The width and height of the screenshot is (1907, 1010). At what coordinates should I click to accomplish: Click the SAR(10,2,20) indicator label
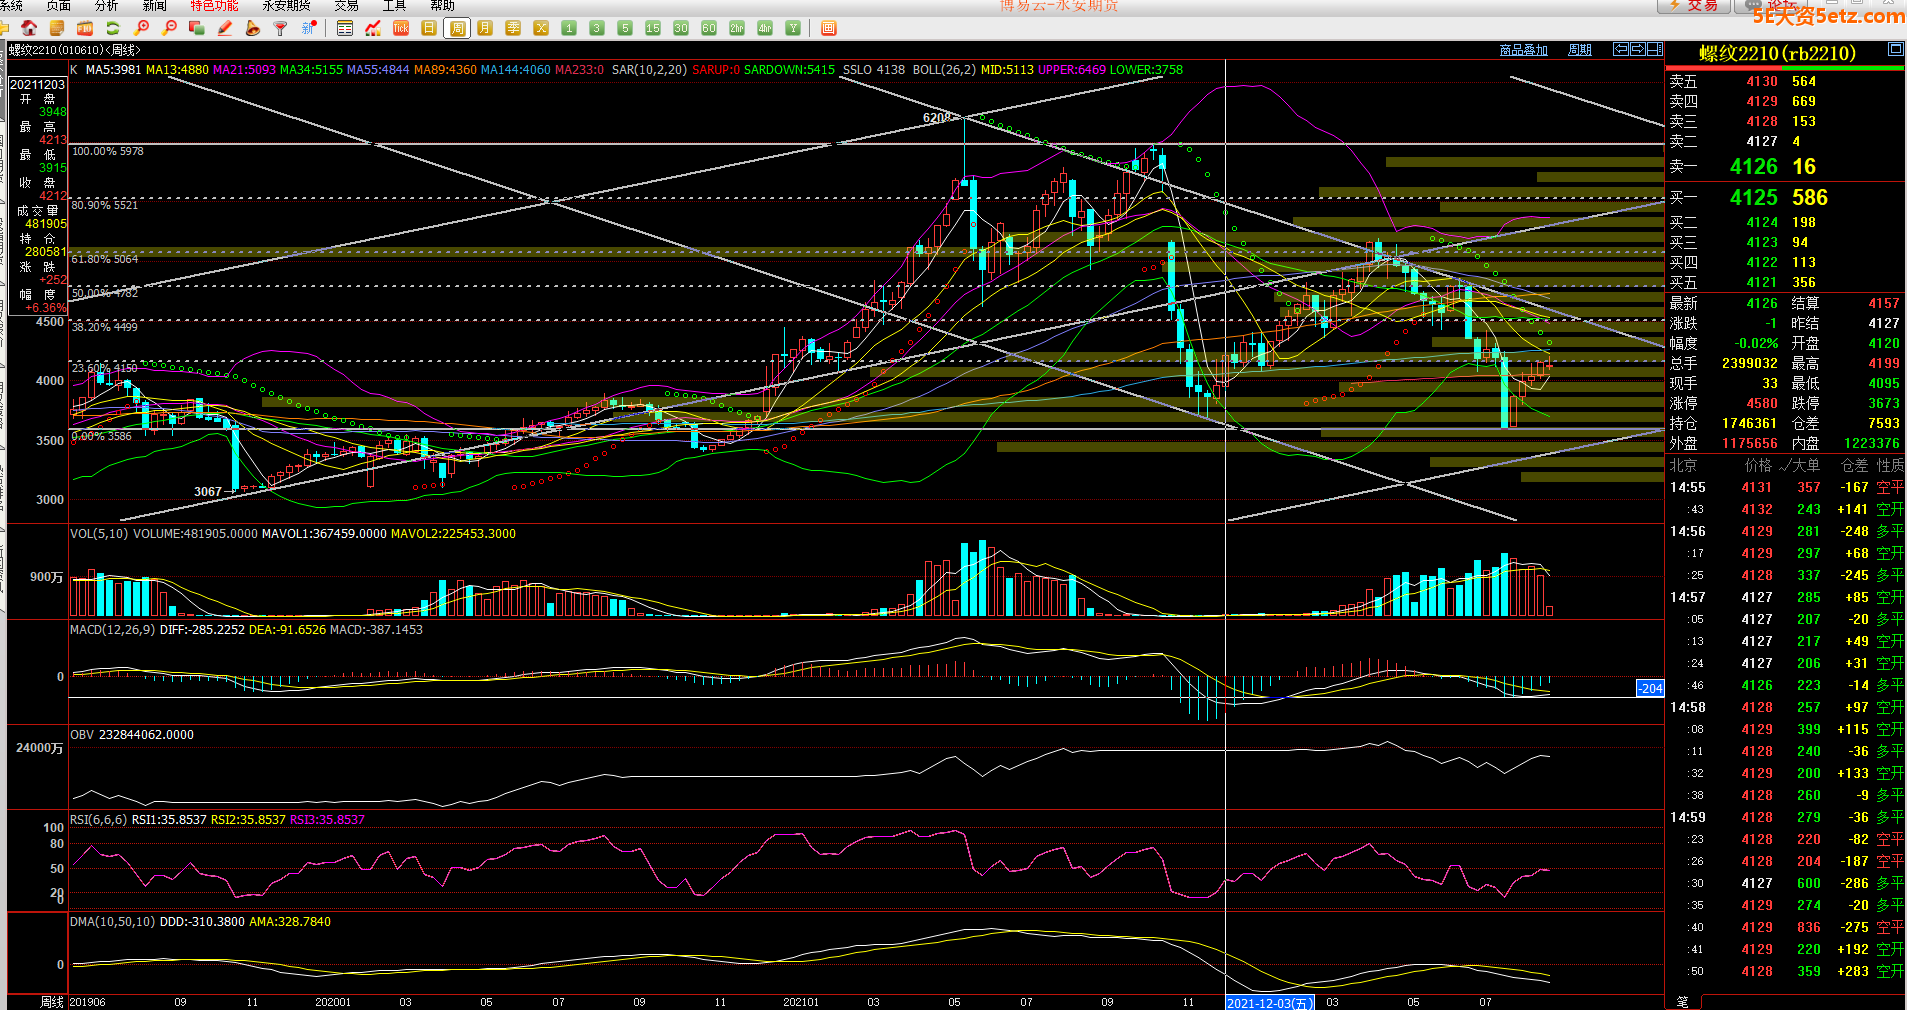[x=649, y=70]
